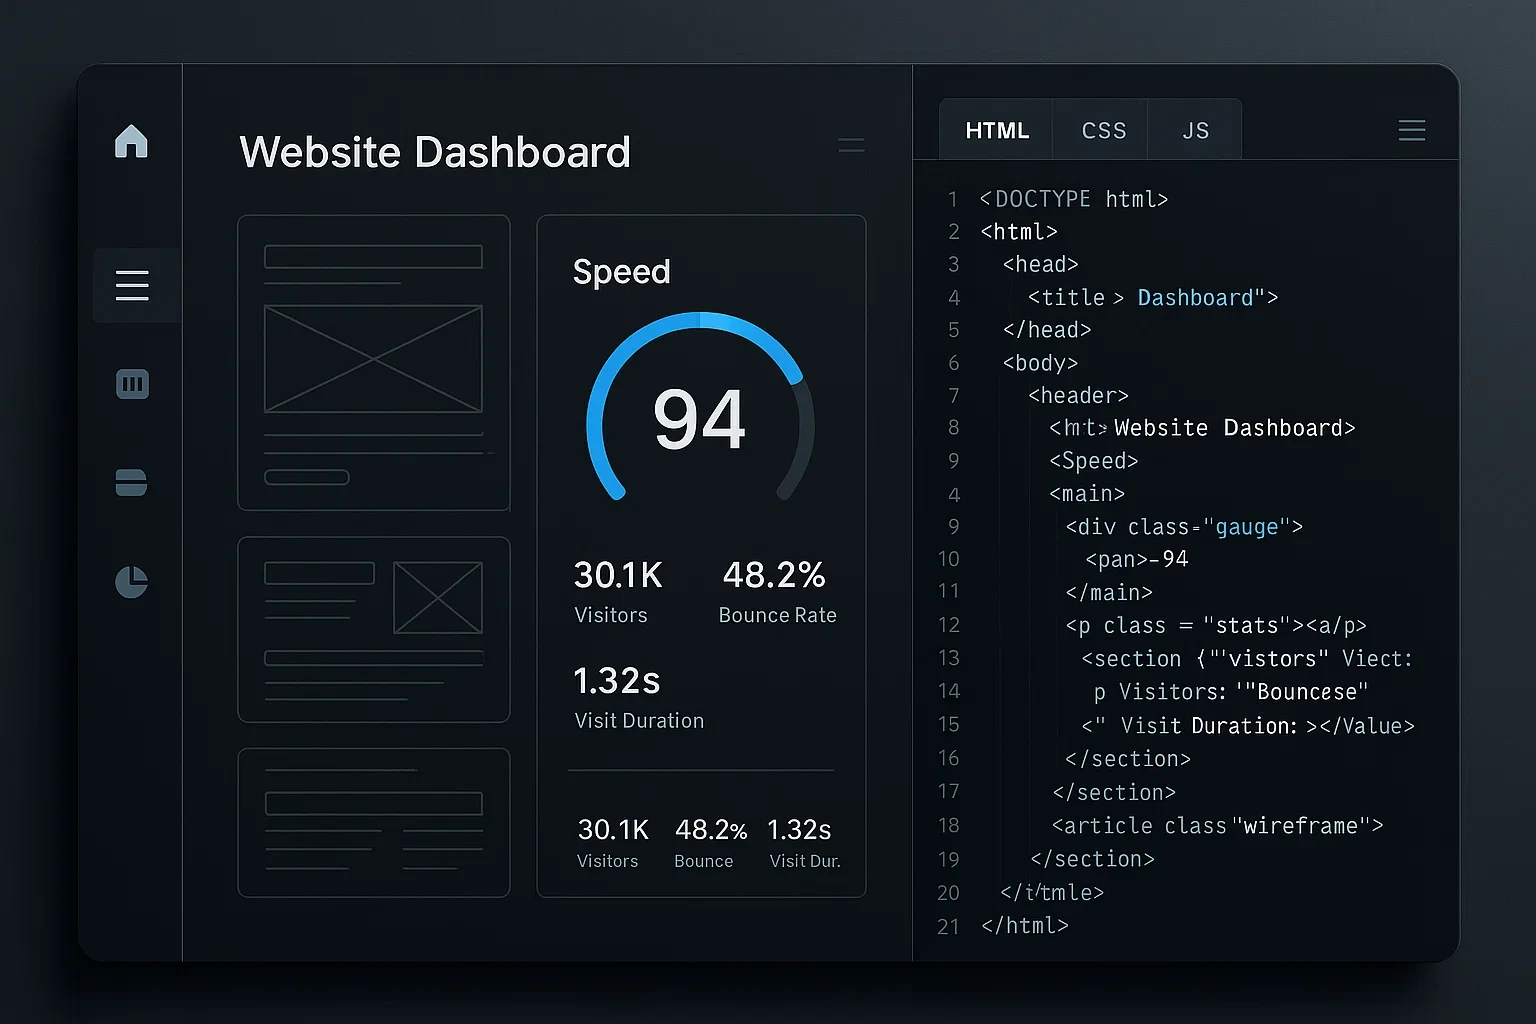Click the Visit Duration label
The height and width of the screenshot is (1024, 1536).
pos(639,721)
